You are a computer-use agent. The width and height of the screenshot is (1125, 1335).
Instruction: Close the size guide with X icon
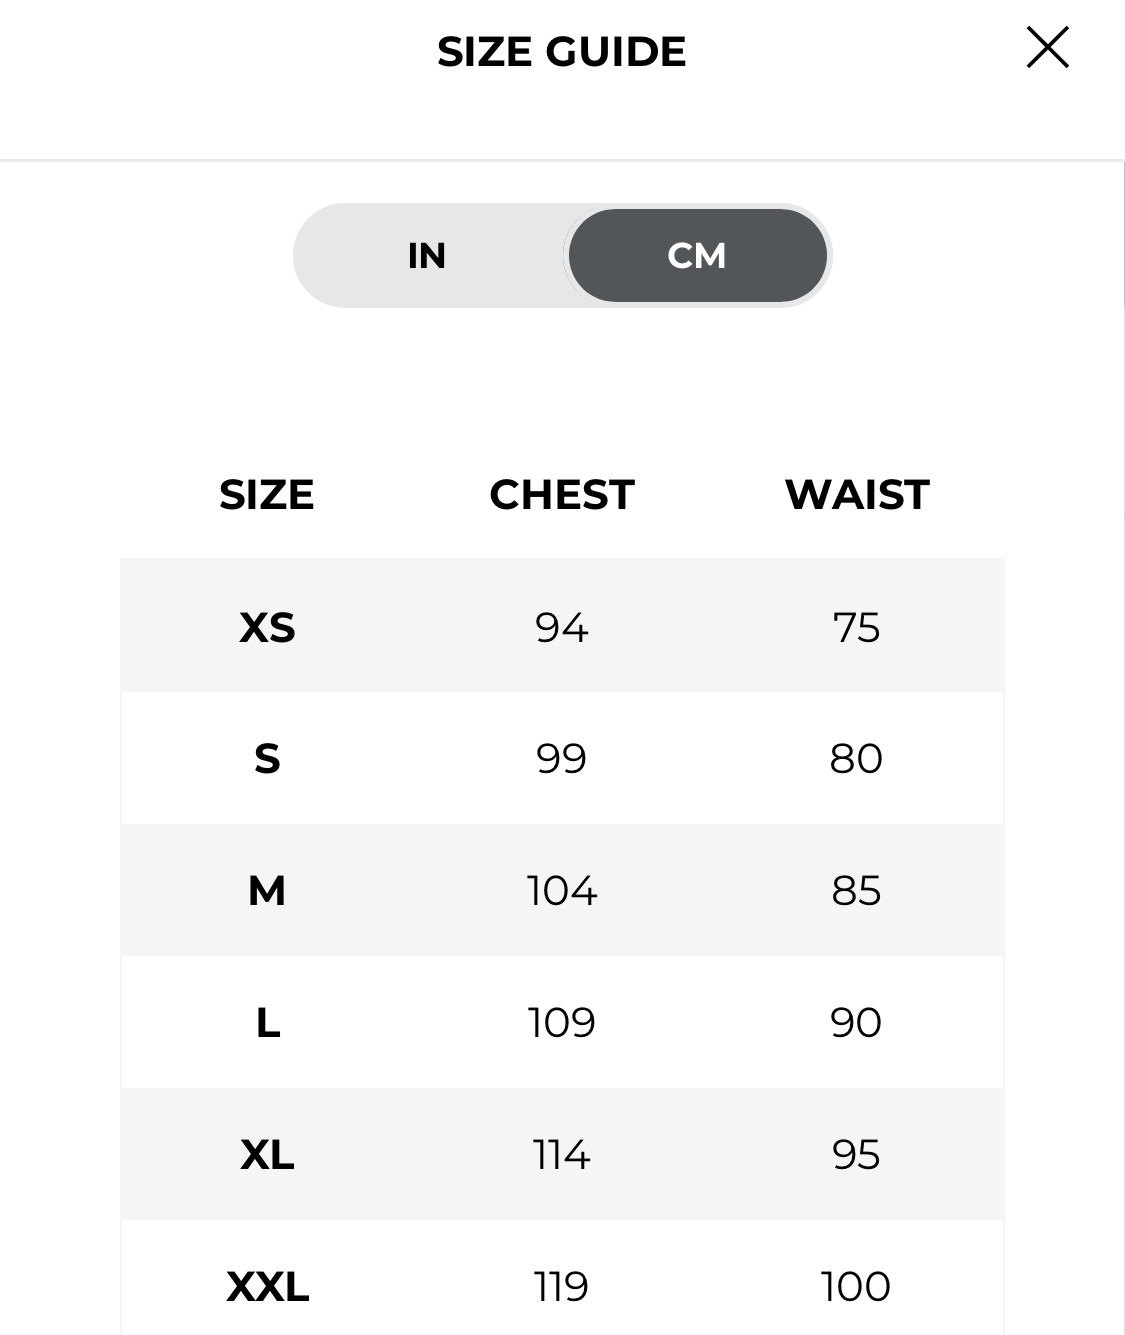[1047, 47]
